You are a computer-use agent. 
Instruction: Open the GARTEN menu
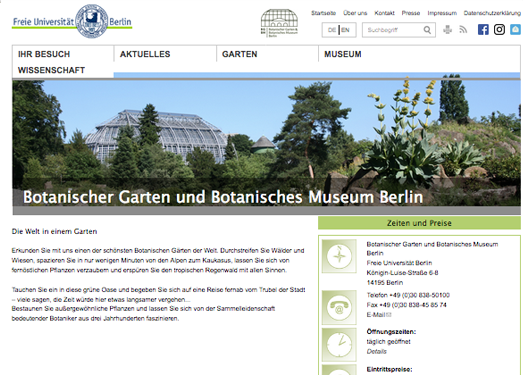(x=240, y=54)
